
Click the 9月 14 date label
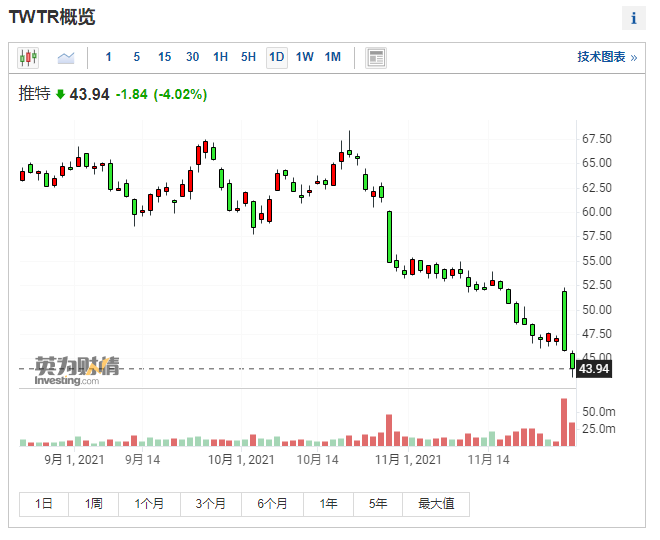click(142, 459)
